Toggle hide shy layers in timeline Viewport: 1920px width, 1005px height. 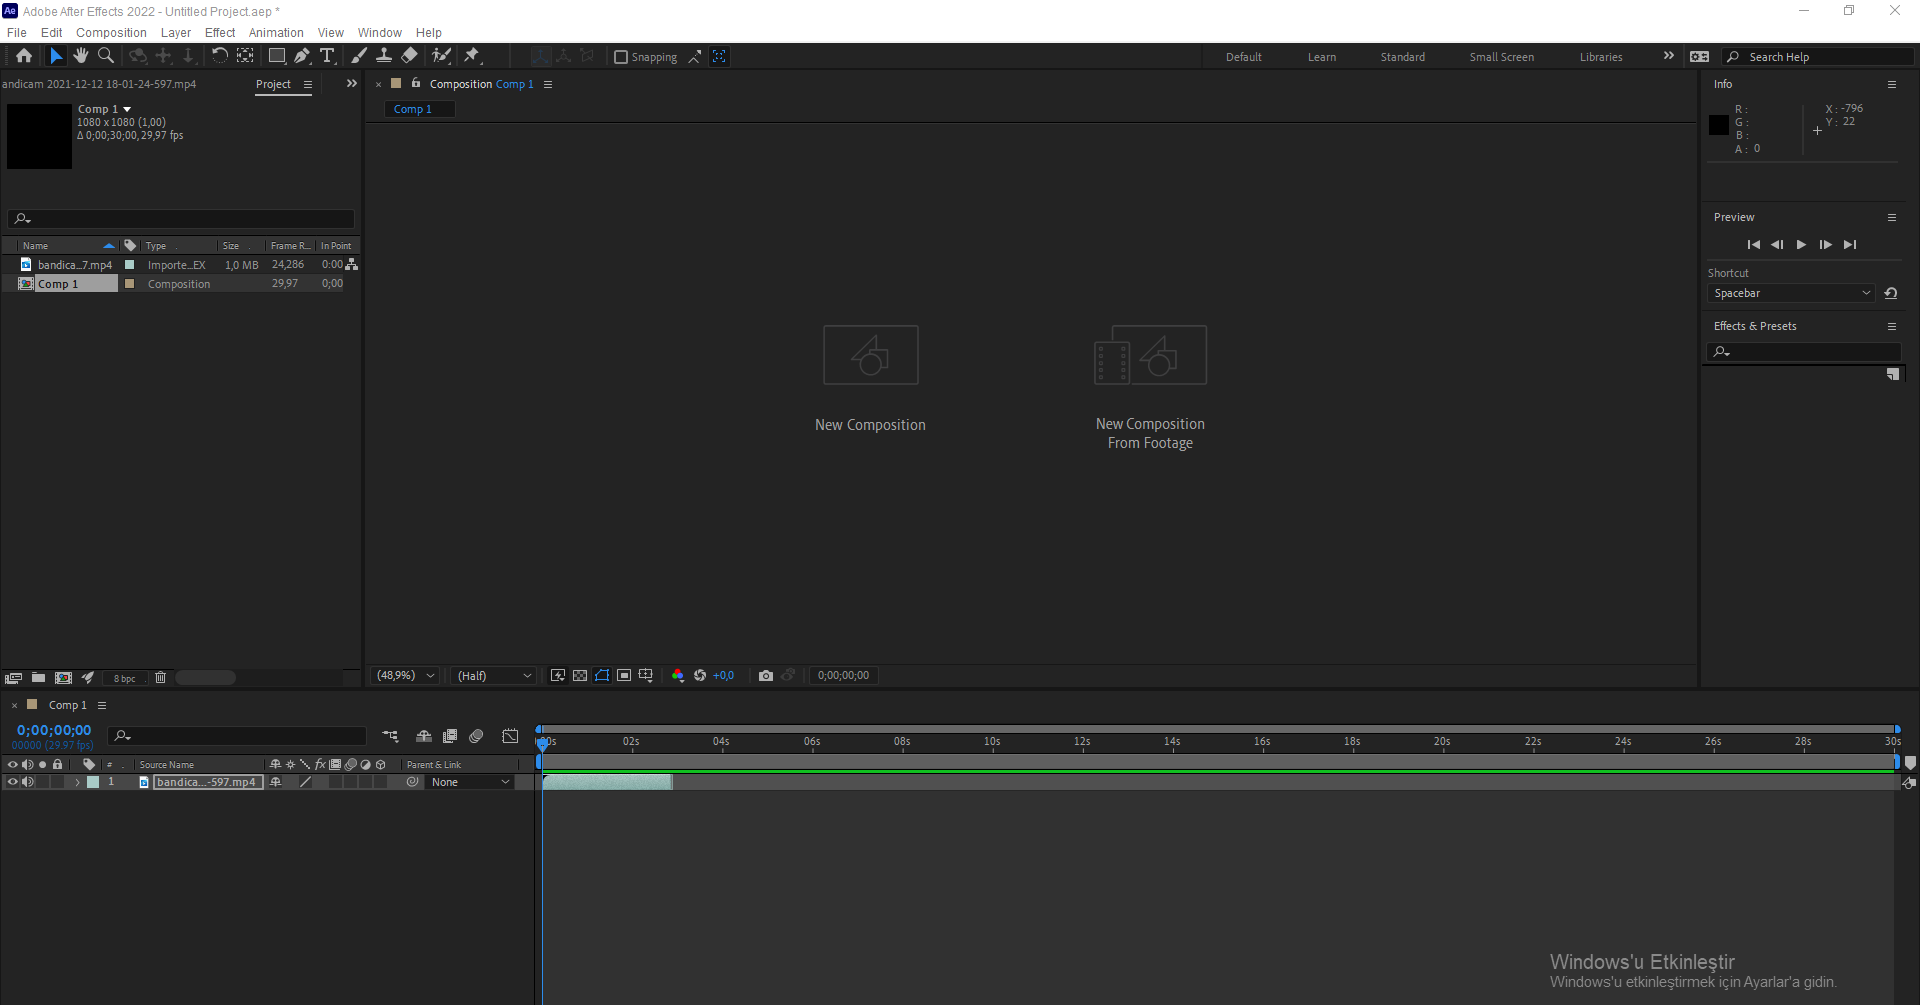tap(424, 736)
